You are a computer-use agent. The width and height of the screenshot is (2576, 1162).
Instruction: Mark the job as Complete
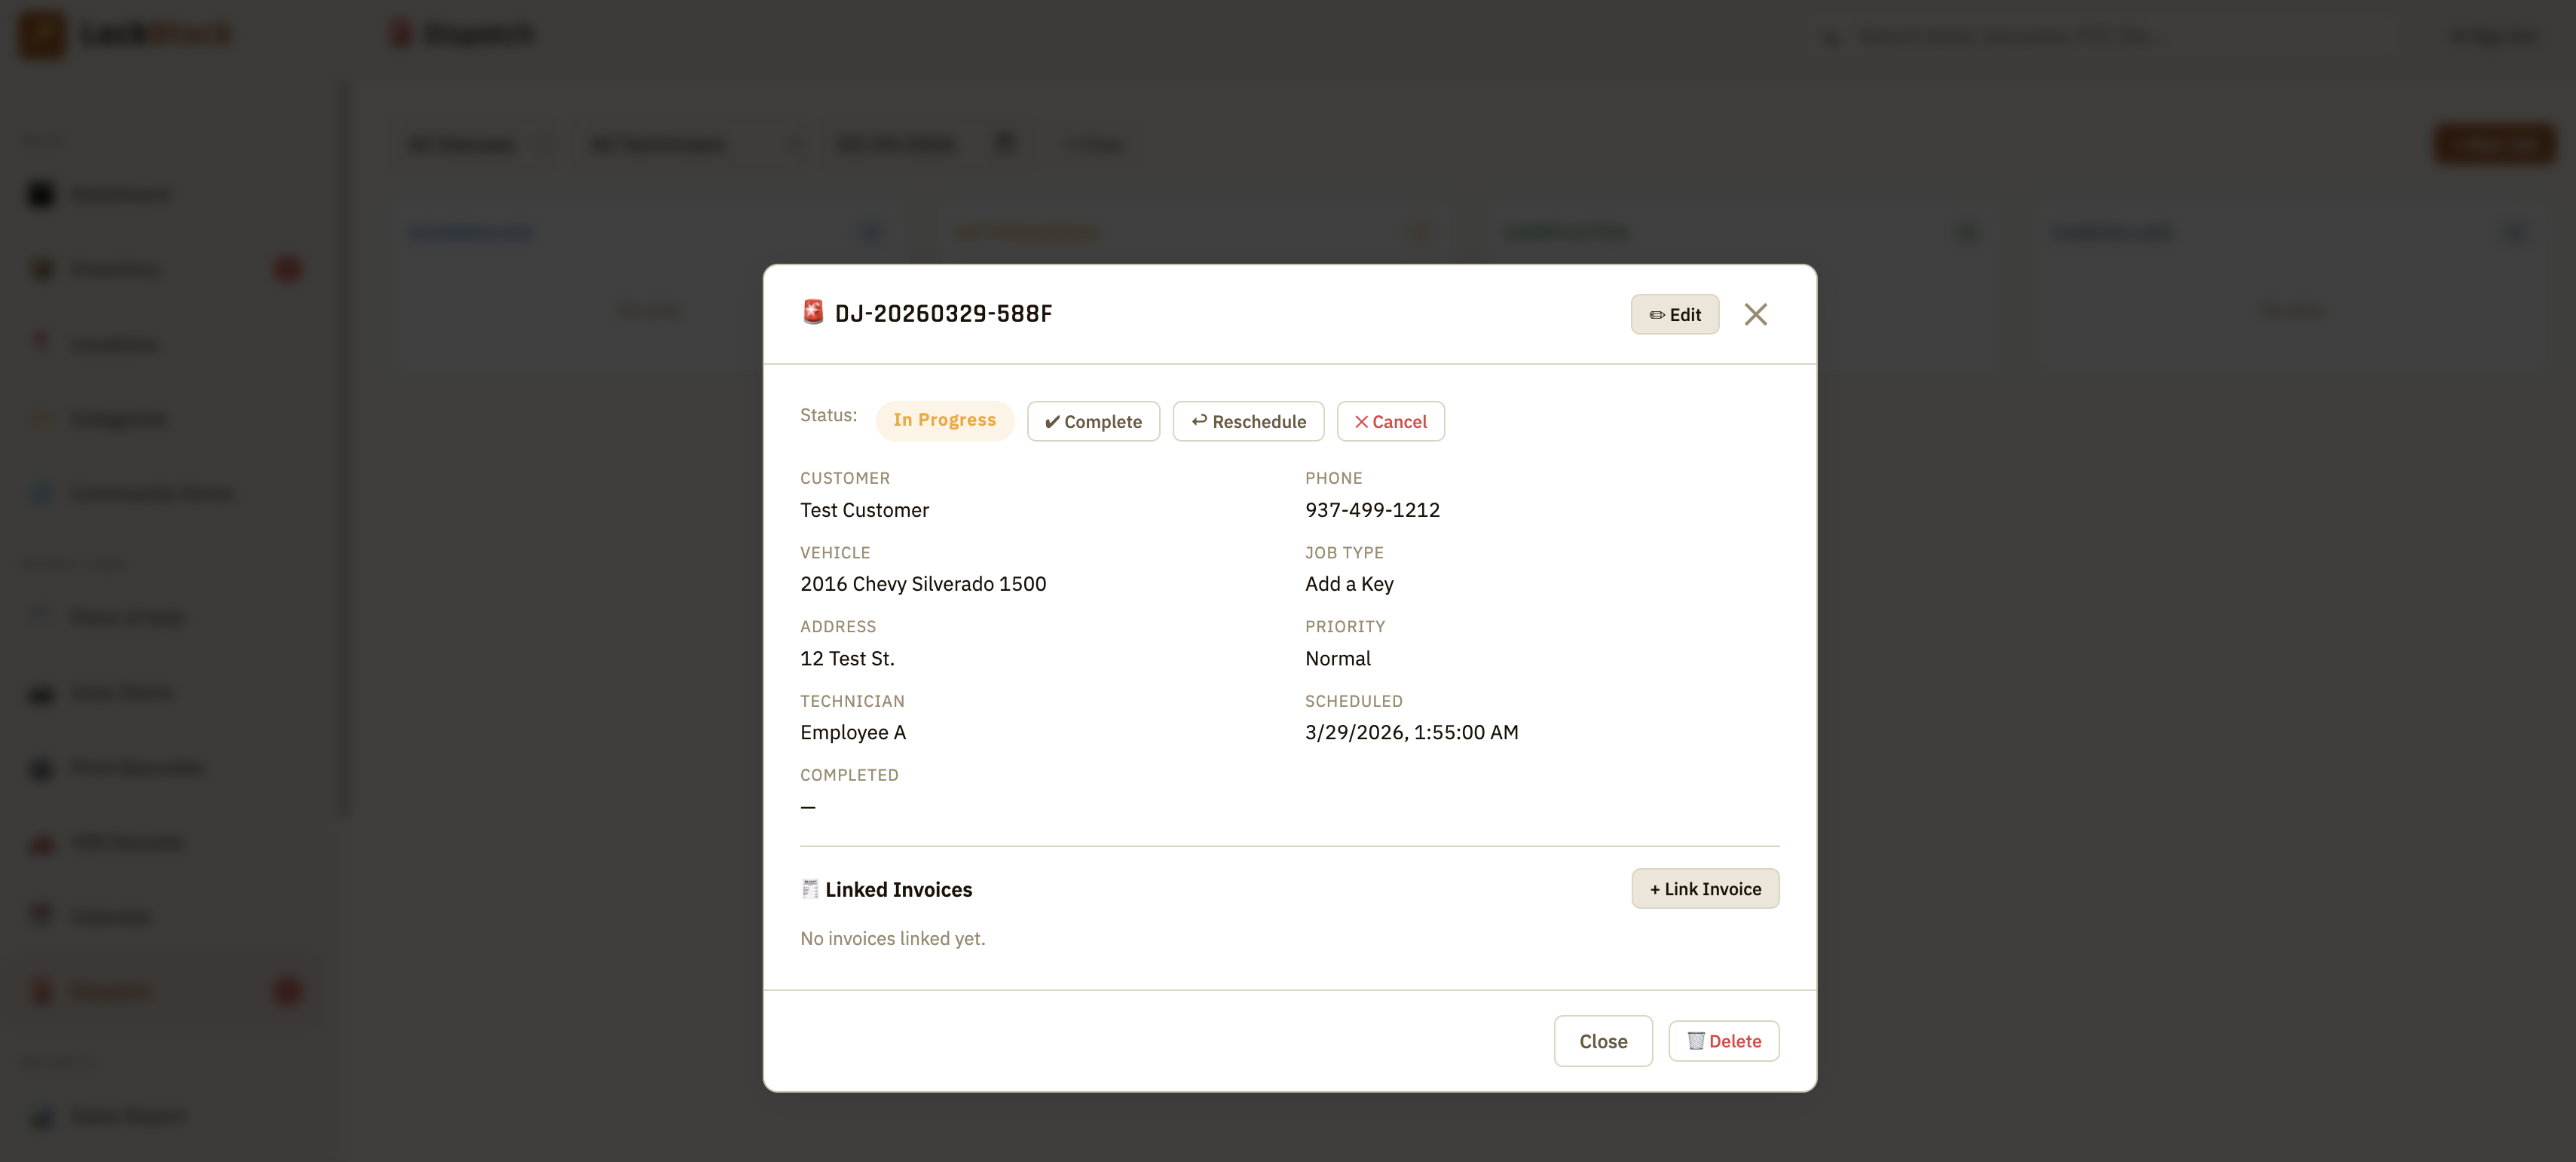pos(1093,421)
